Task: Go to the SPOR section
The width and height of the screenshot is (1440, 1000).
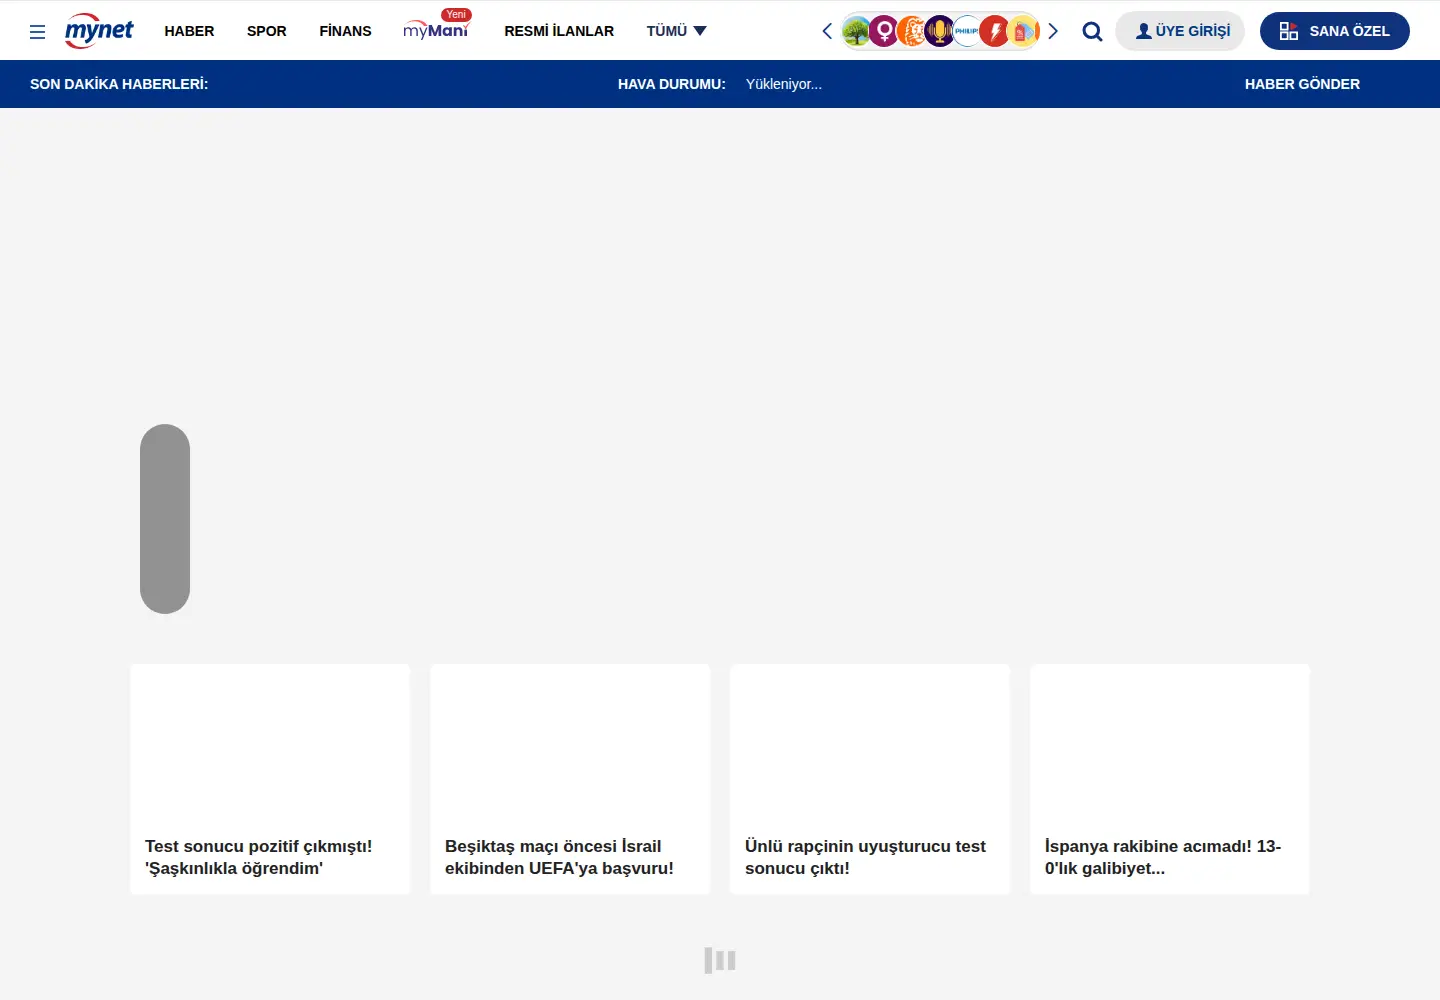Action: pyautogui.click(x=267, y=31)
